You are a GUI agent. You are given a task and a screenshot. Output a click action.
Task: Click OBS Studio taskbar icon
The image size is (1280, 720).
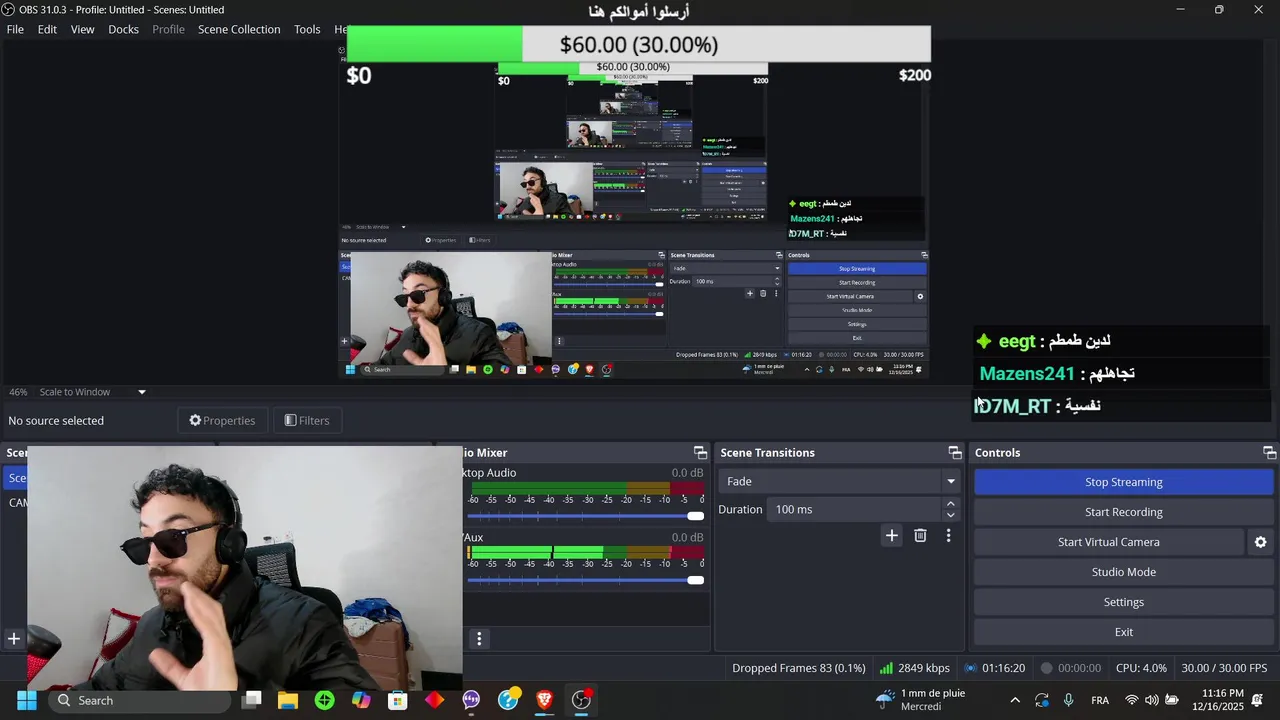click(581, 700)
